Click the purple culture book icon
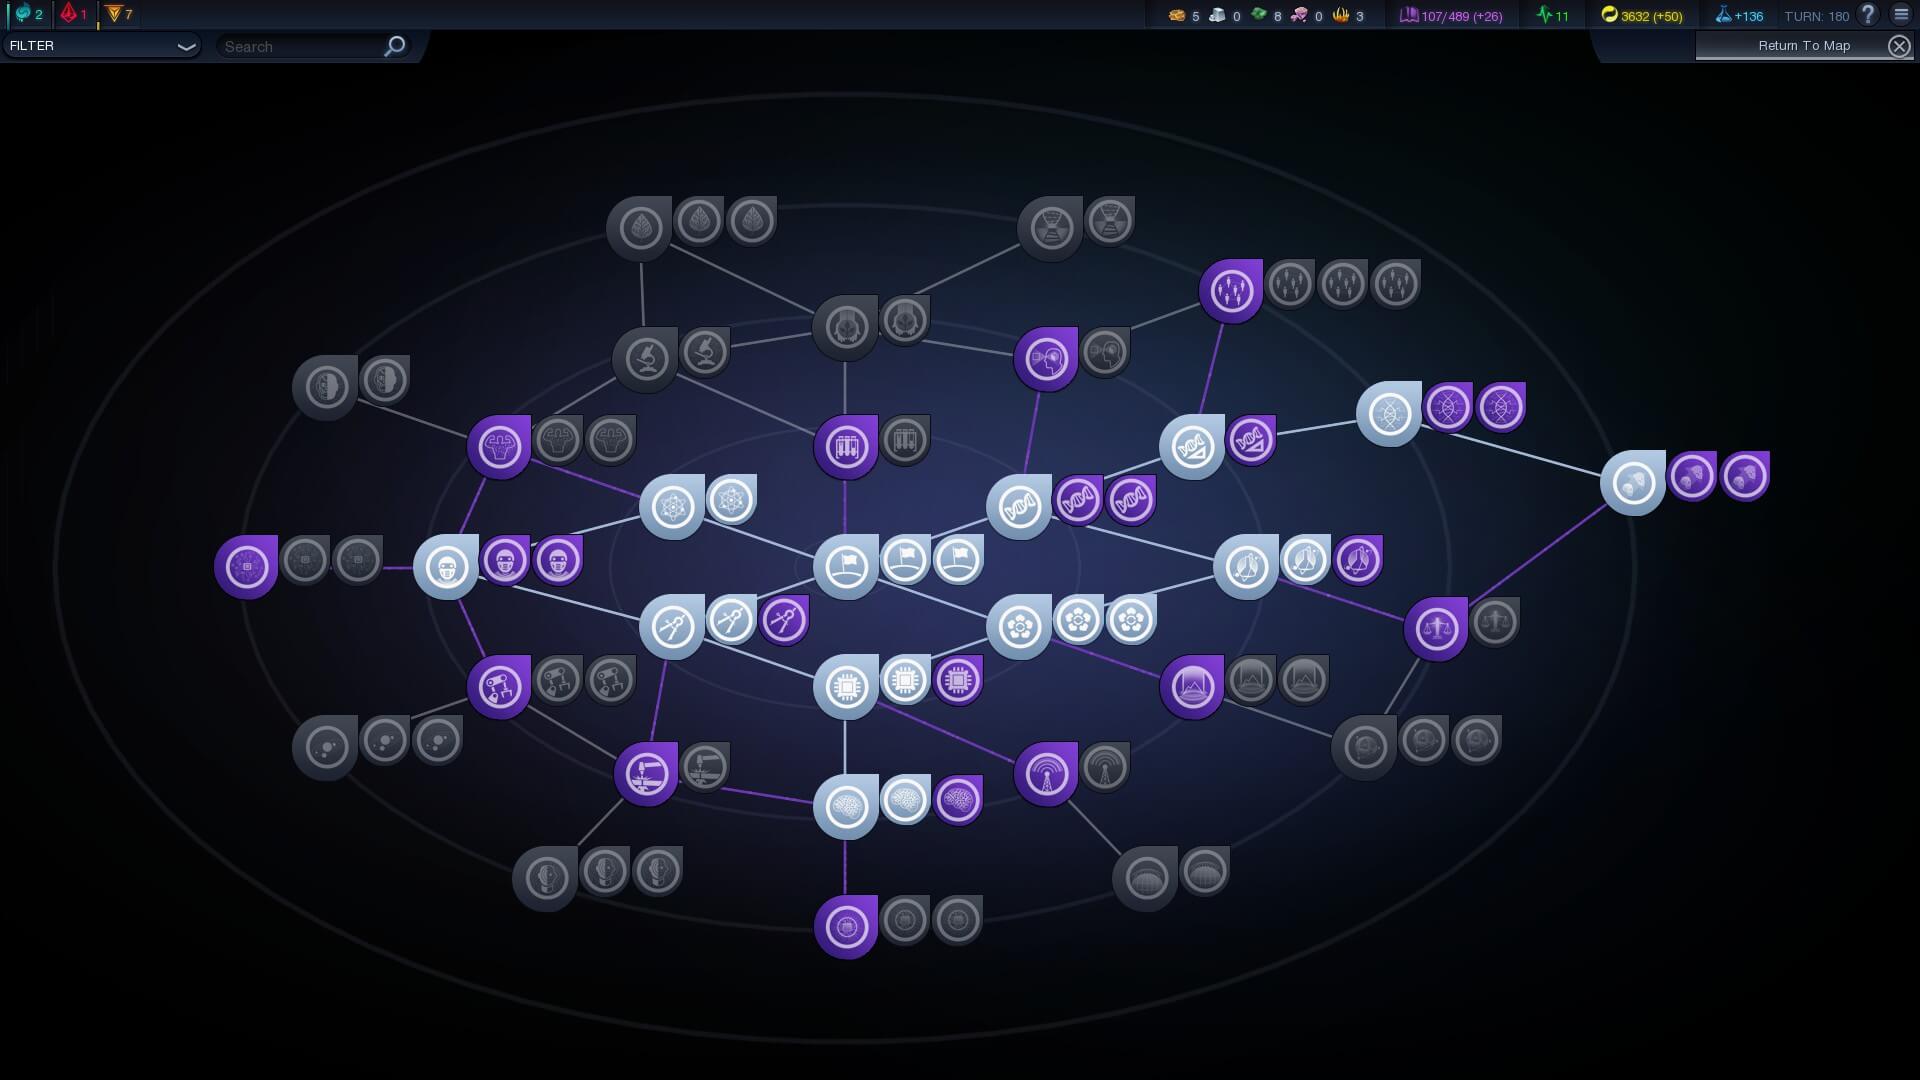 click(1408, 15)
